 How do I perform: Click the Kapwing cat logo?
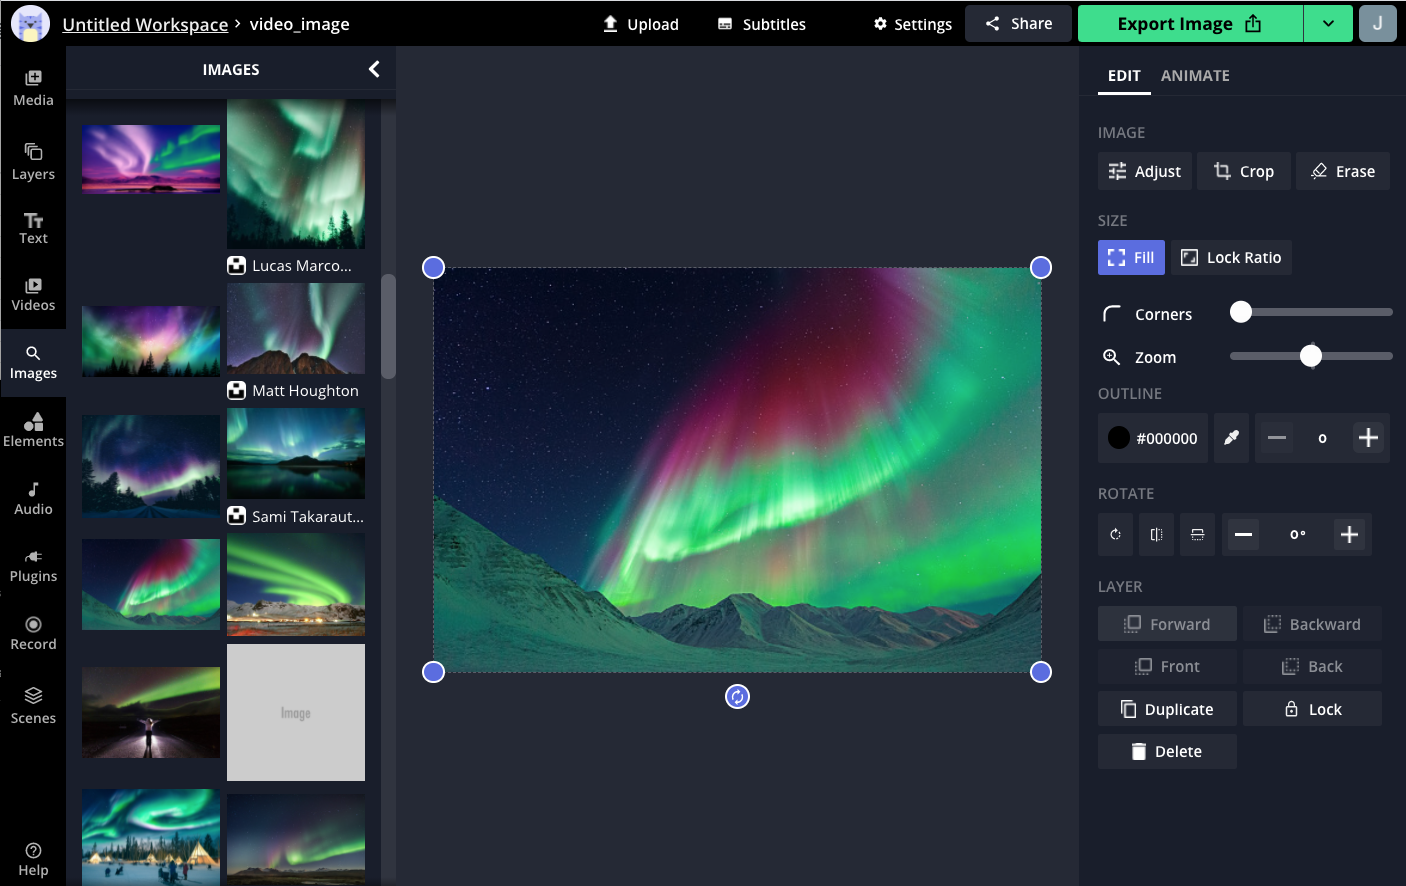[x=30, y=23]
